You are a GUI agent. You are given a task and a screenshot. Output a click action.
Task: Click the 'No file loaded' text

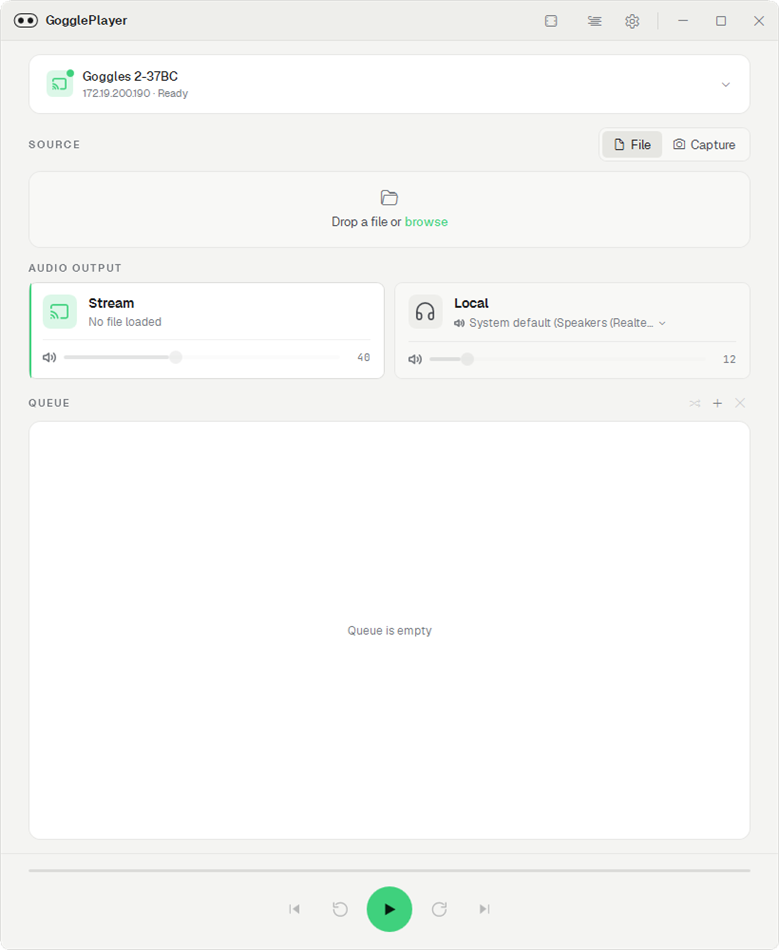(x=125, y=322)
